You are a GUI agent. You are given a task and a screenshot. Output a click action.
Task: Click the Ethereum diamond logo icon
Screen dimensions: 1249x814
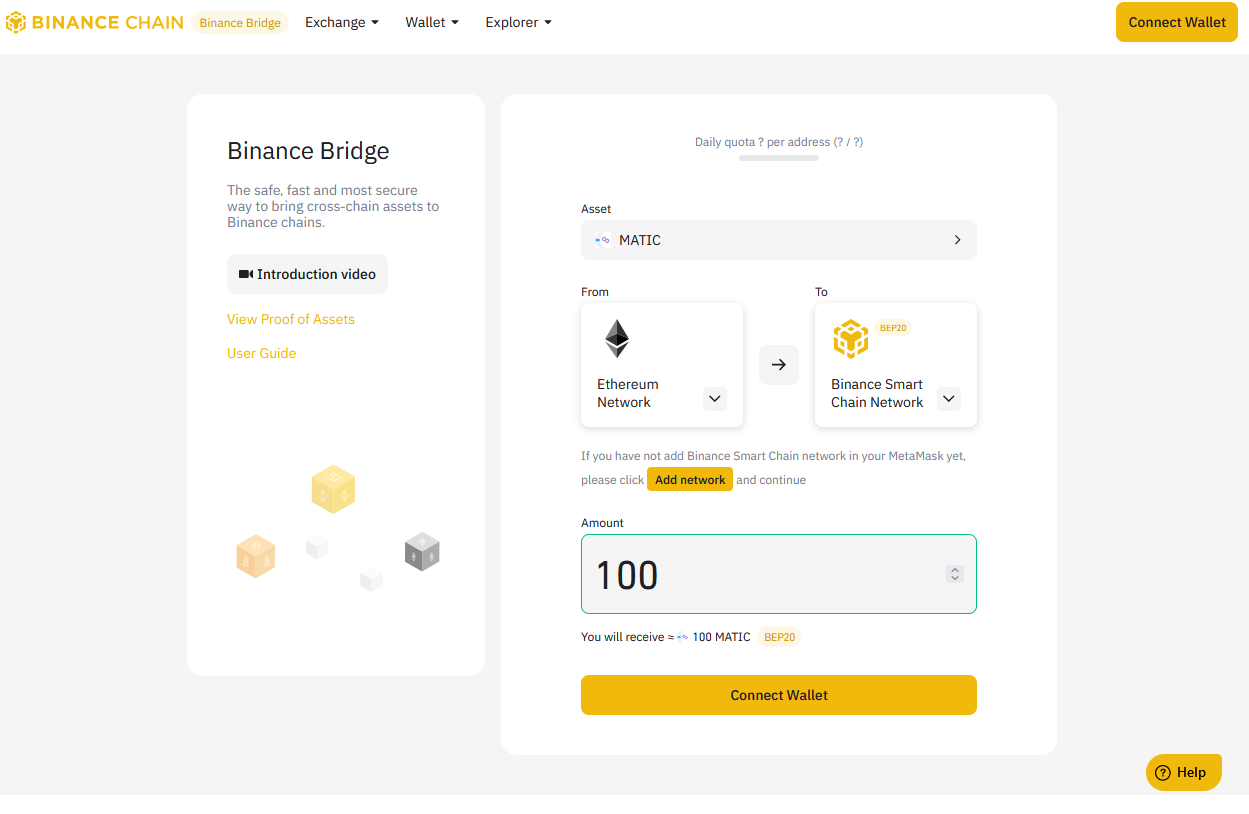pyautogui.click(x=617, y=339)
